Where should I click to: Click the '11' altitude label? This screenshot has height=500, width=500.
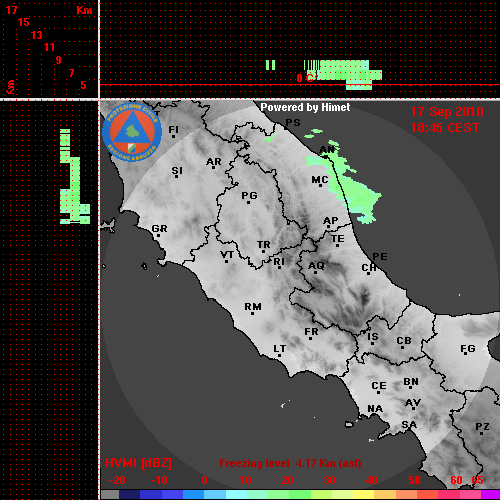tap(49, 47)
